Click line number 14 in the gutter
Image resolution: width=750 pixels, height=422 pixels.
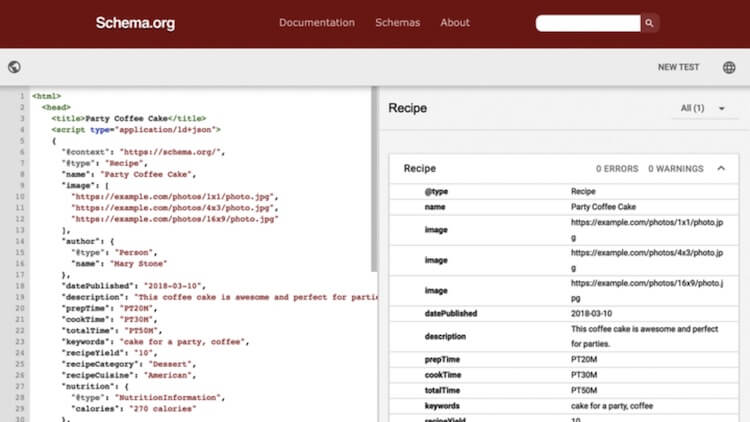[20, 241]
